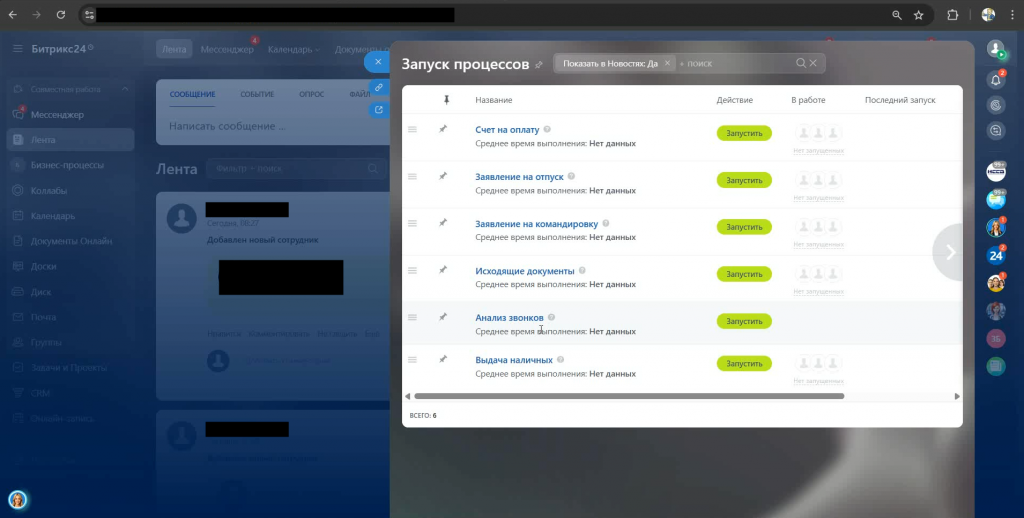Open row menu for Счет на оплату
Viewport: 1024px width, 518px height.
412,129
